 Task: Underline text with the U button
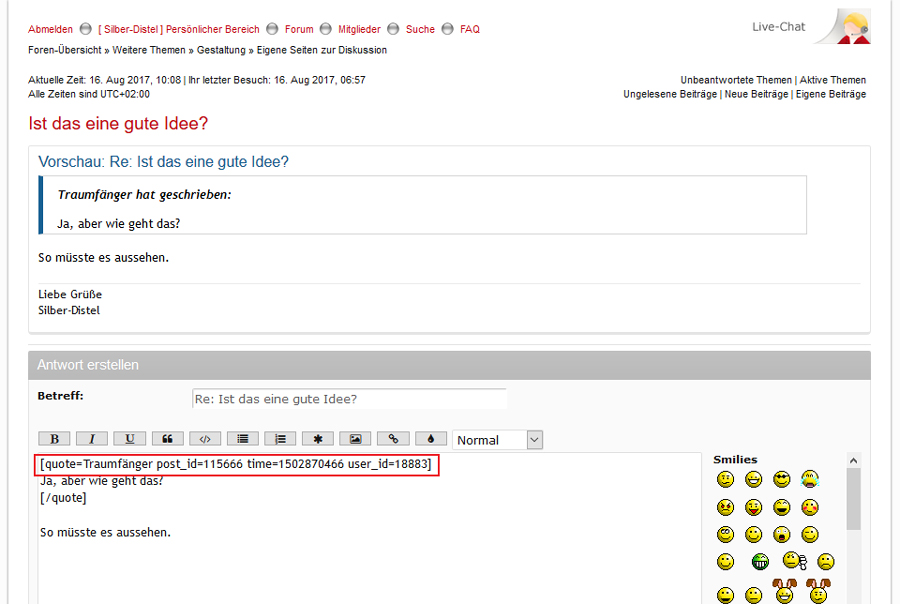130,439
